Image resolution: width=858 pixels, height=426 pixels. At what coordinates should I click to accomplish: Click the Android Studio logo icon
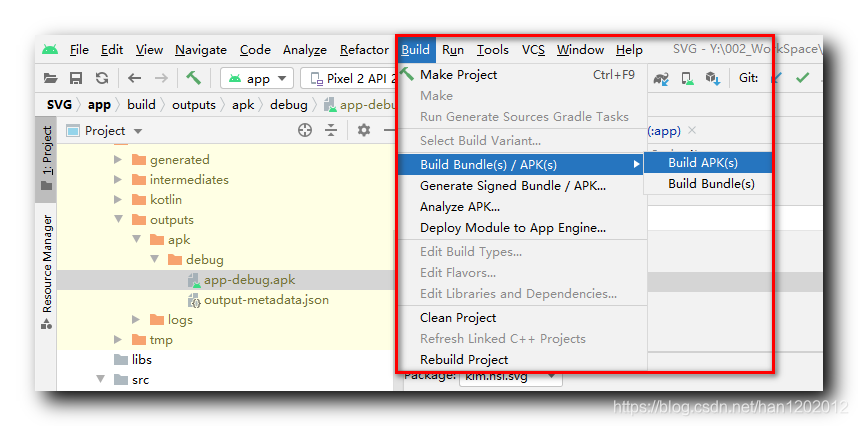click(x=50, y=49)
